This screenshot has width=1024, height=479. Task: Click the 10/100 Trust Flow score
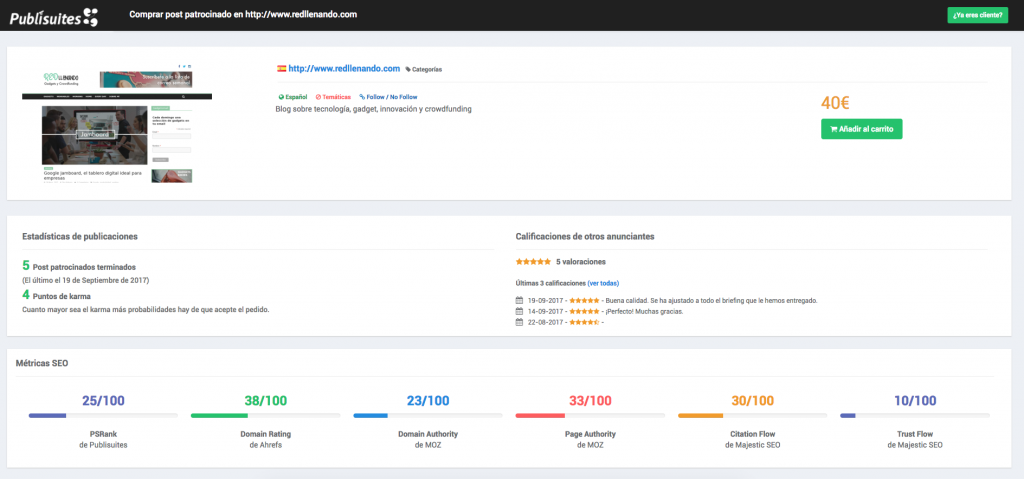tap(915, 401)
